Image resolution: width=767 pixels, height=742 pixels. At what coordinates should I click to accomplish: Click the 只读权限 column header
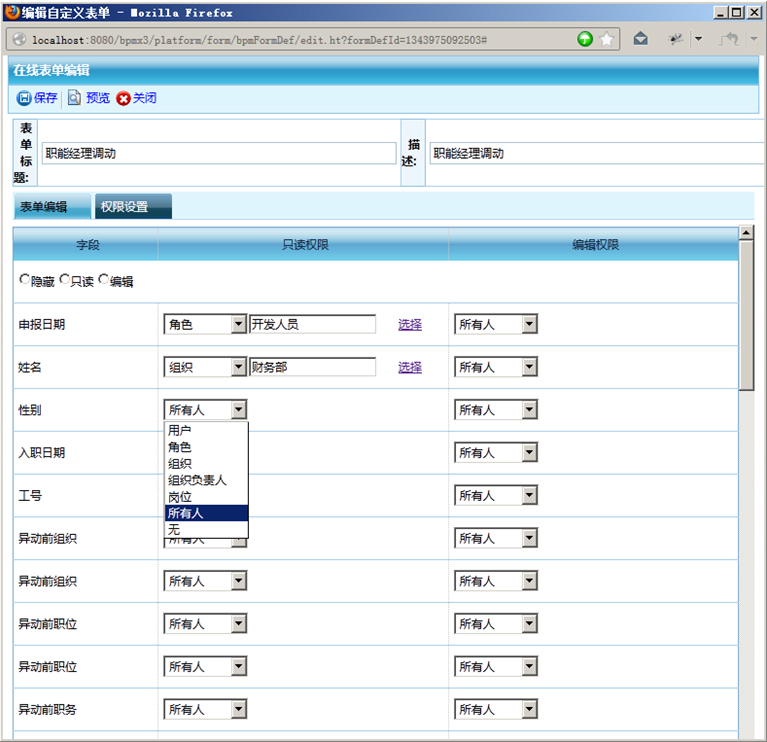coord(305,244)
